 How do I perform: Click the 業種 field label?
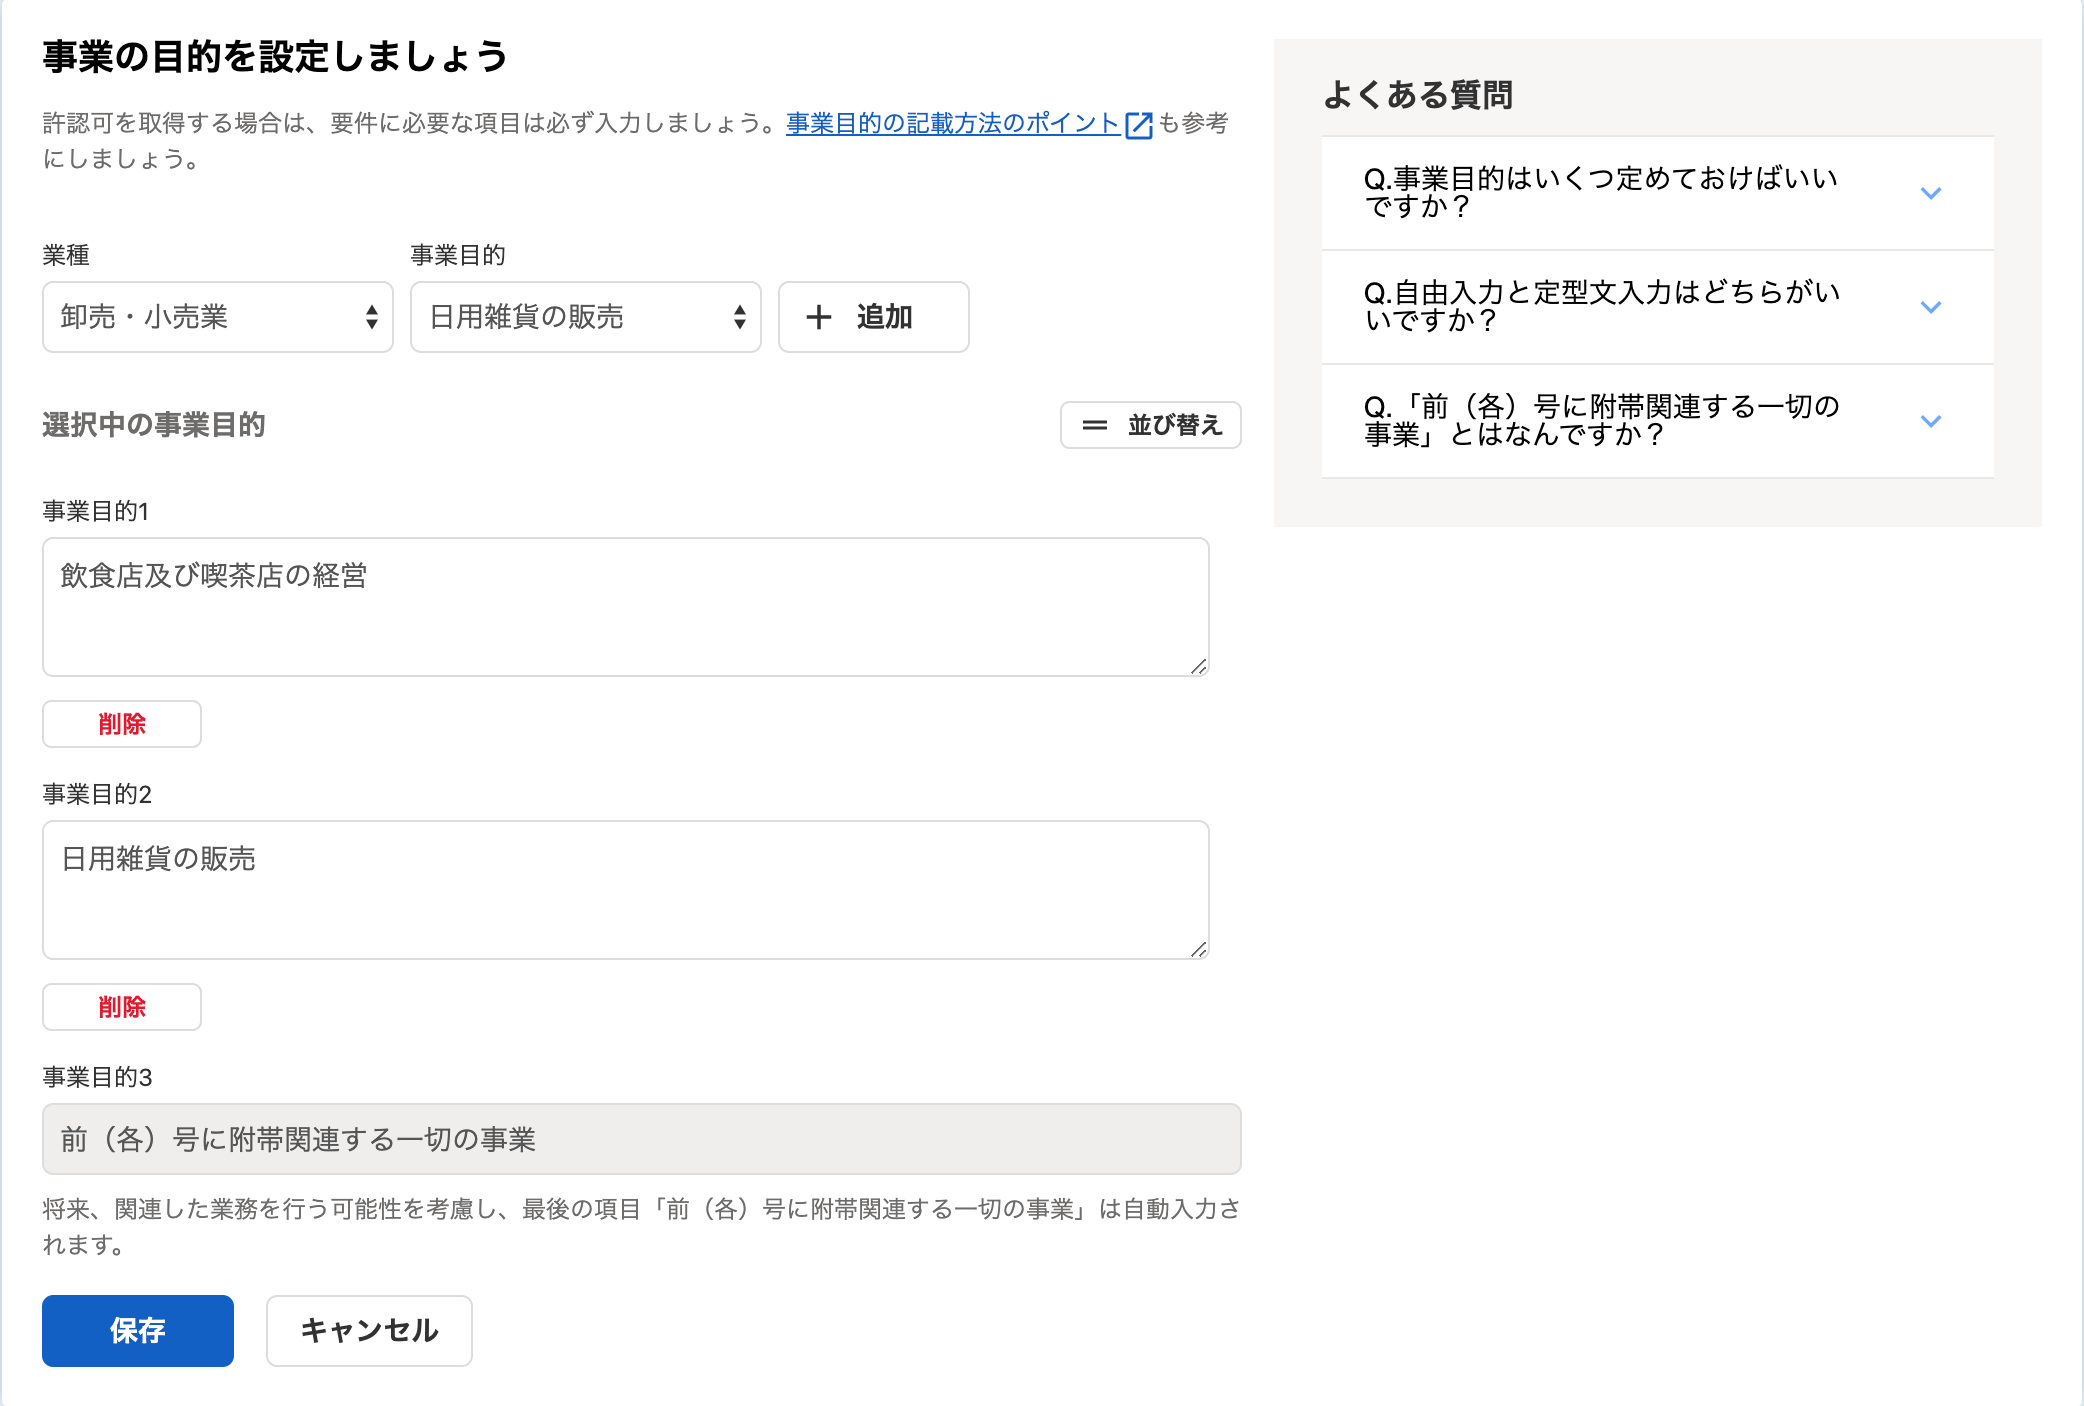pyautogui.click(x=66, y=255)
